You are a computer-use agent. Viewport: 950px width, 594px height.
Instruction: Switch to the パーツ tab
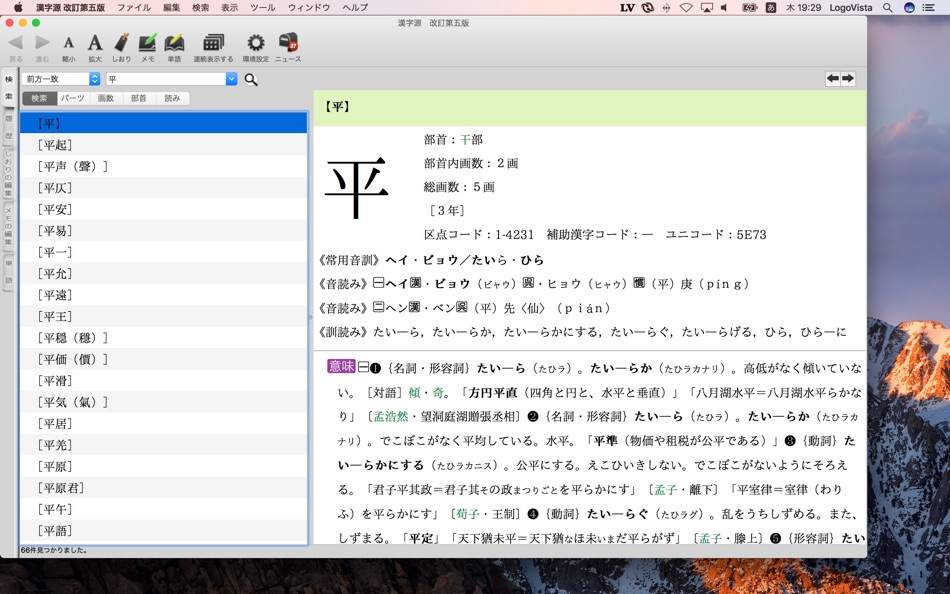click(73, 98)
